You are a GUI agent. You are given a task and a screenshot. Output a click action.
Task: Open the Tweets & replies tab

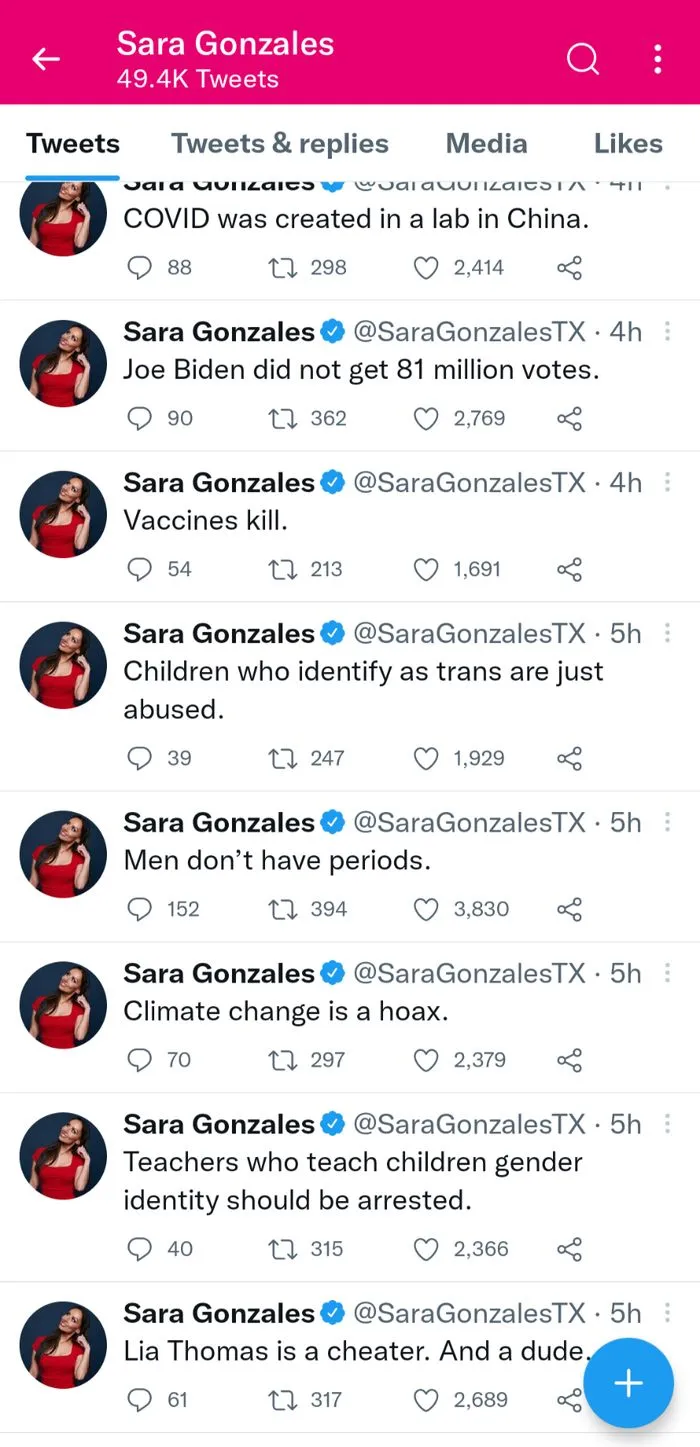tap(280, 143)
